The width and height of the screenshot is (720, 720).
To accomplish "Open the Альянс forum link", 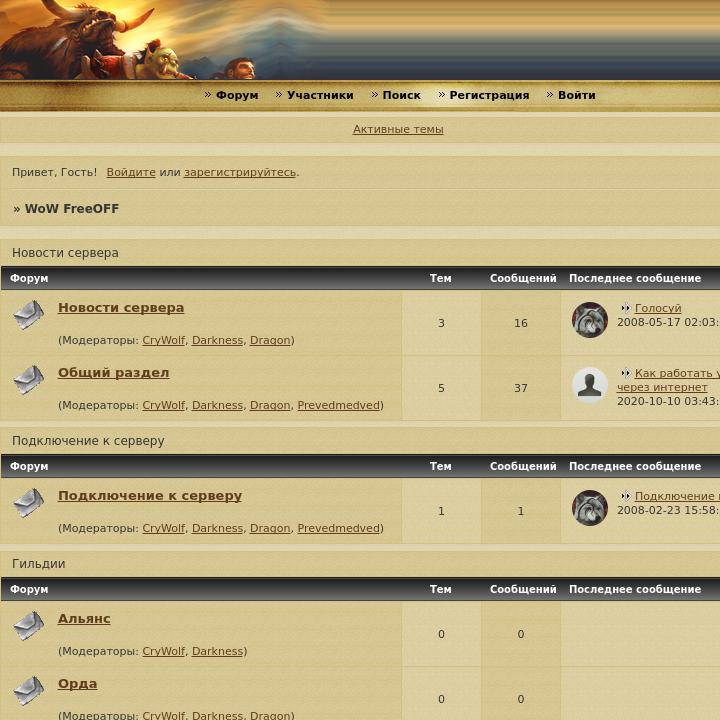I will pos(84,619).
